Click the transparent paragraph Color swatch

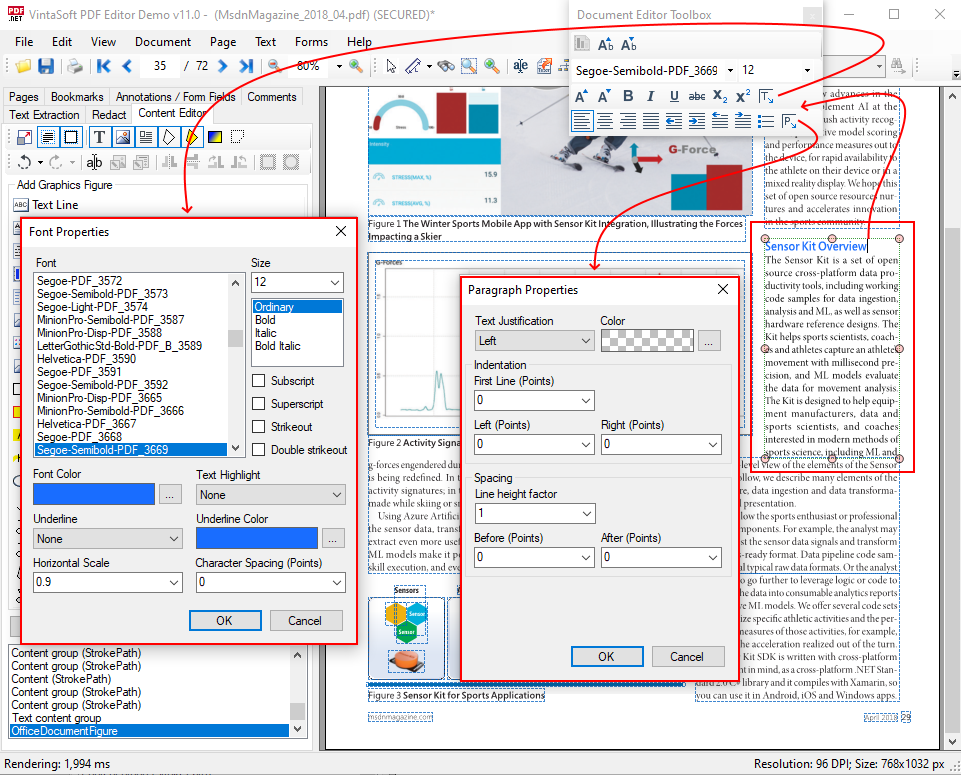pyautogui.click(x=647, y=341)
